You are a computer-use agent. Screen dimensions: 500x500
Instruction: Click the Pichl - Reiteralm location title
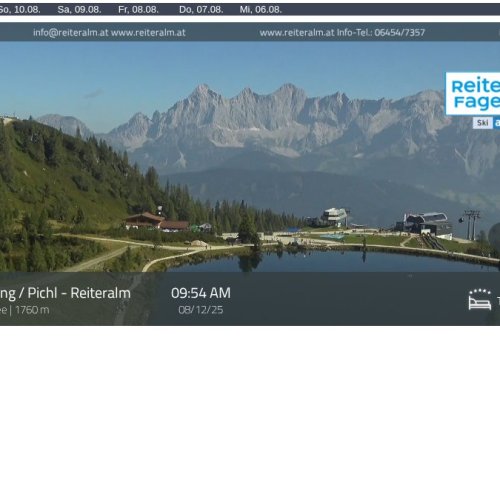point(79,293)
